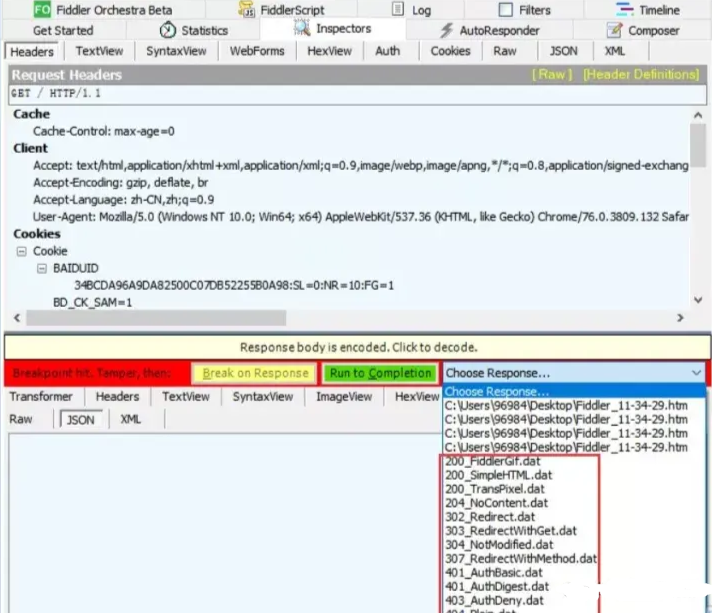The width and height of the screenshot is (712, 613).
Task: Open the request HexView tab
Action: [x=330, y=51]
